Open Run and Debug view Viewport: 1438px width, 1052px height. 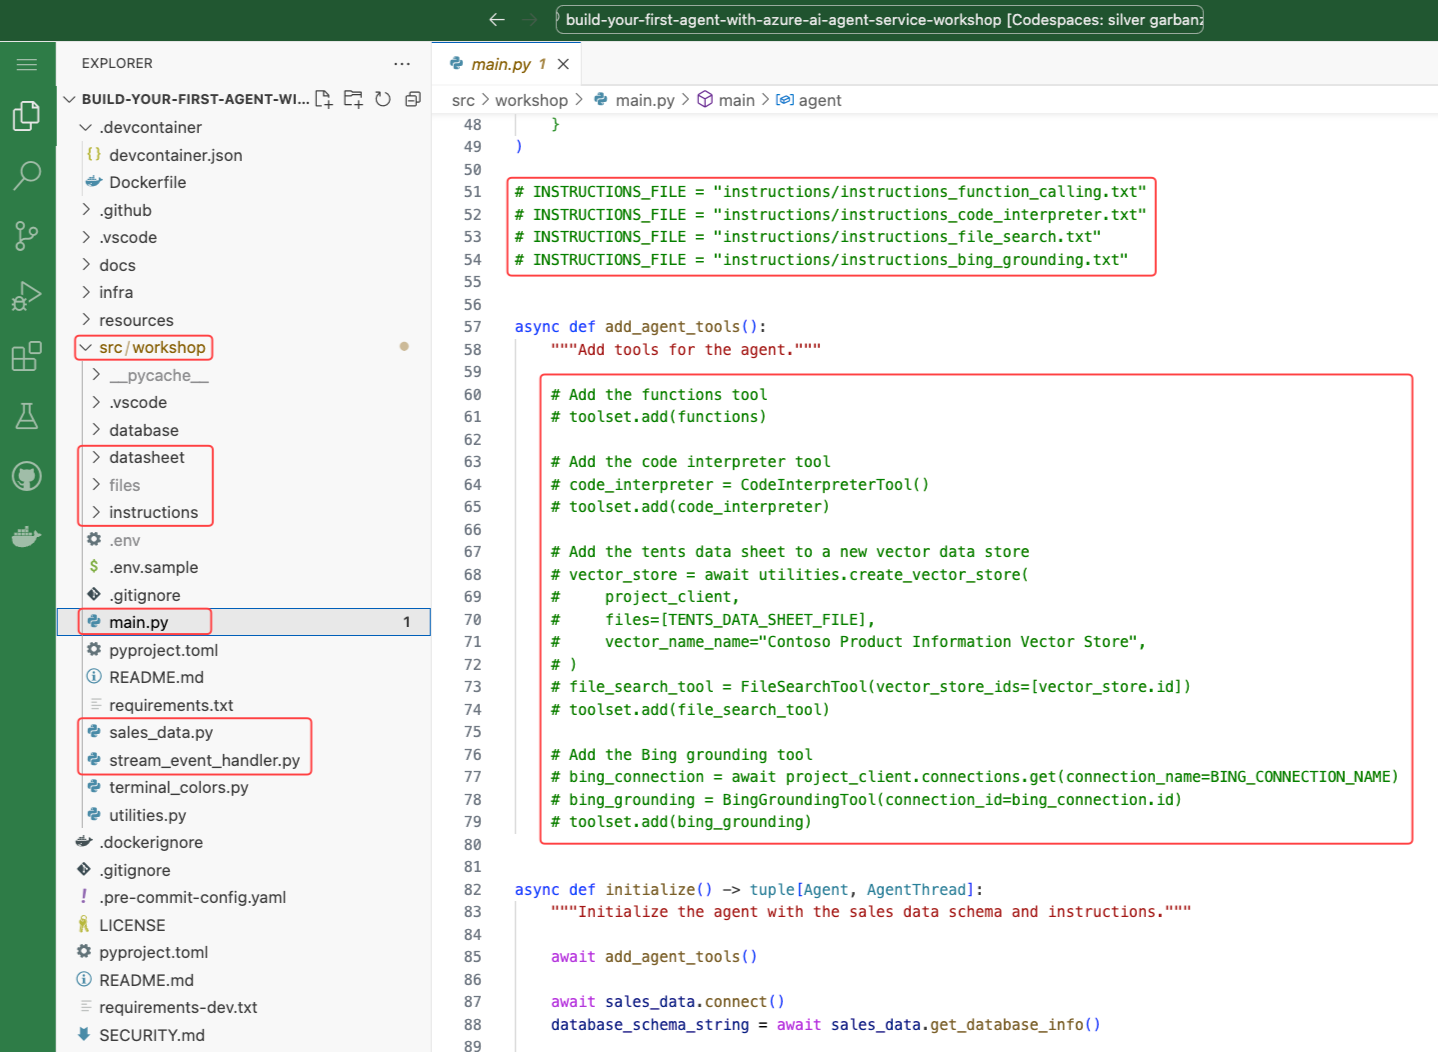pyautogui.click(x=27, y=296)
